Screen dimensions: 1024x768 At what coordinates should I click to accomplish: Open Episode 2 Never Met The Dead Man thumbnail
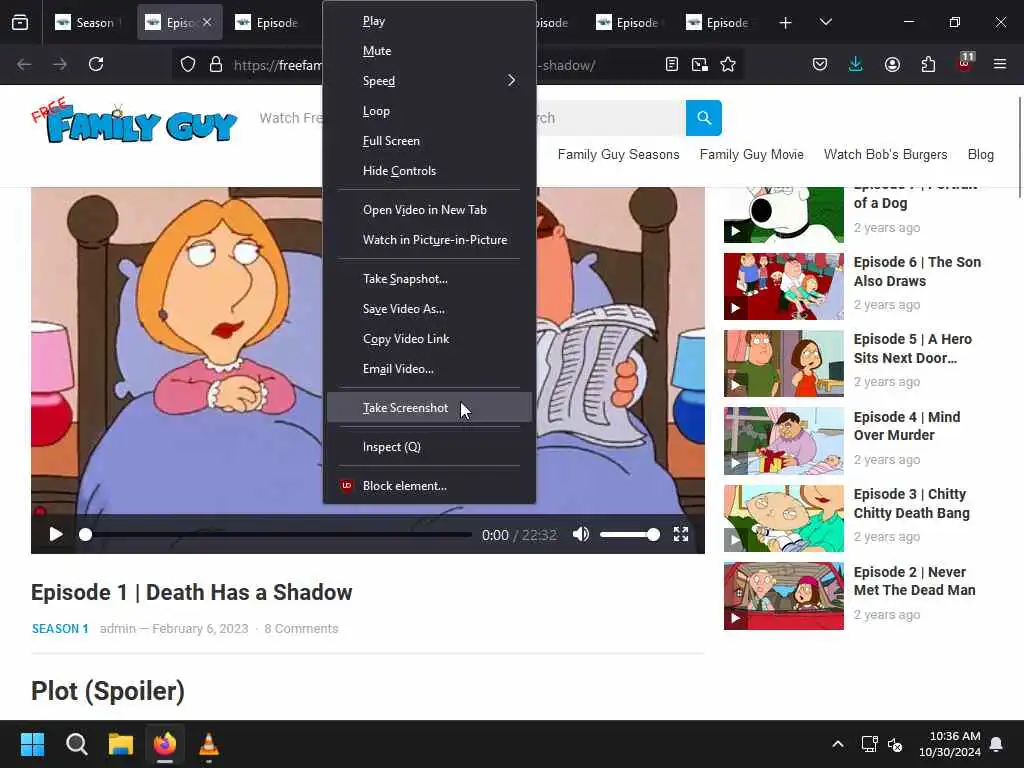(783, 596)
